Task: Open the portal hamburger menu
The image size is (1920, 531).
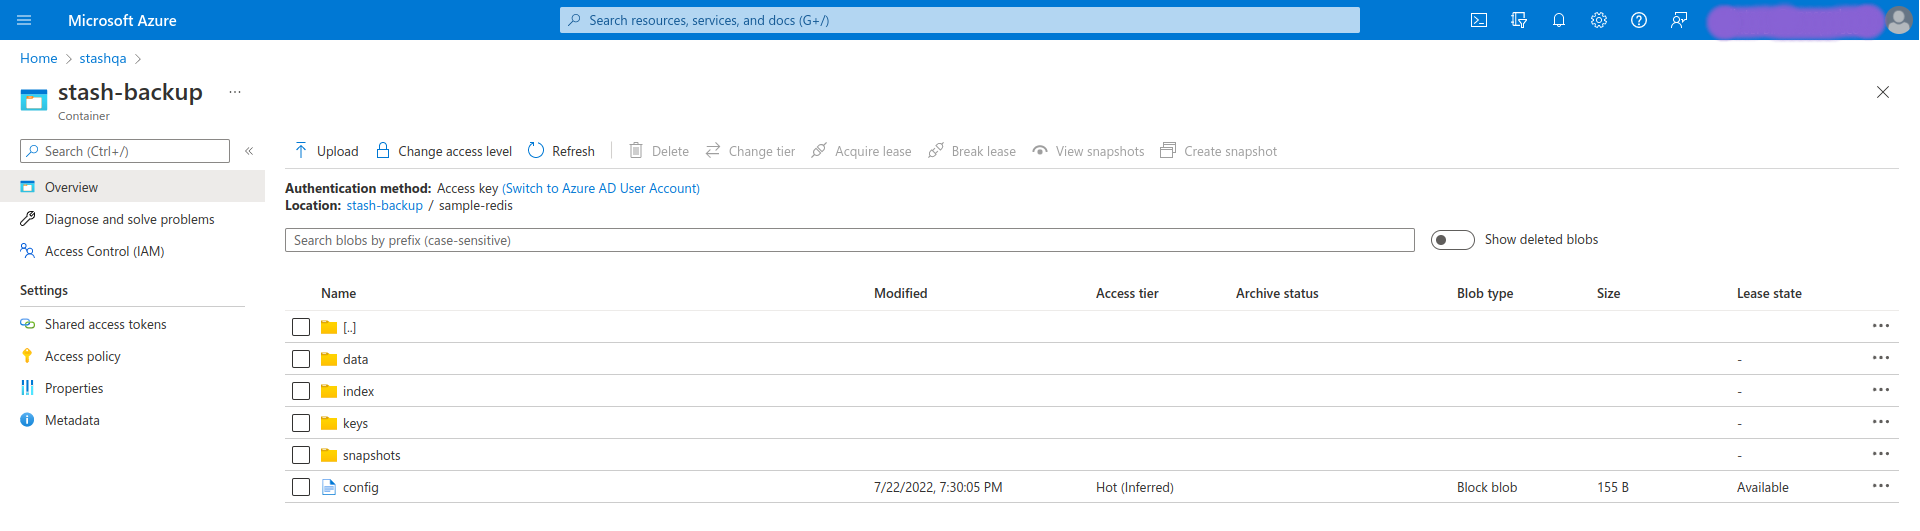Action: point(24,20)
